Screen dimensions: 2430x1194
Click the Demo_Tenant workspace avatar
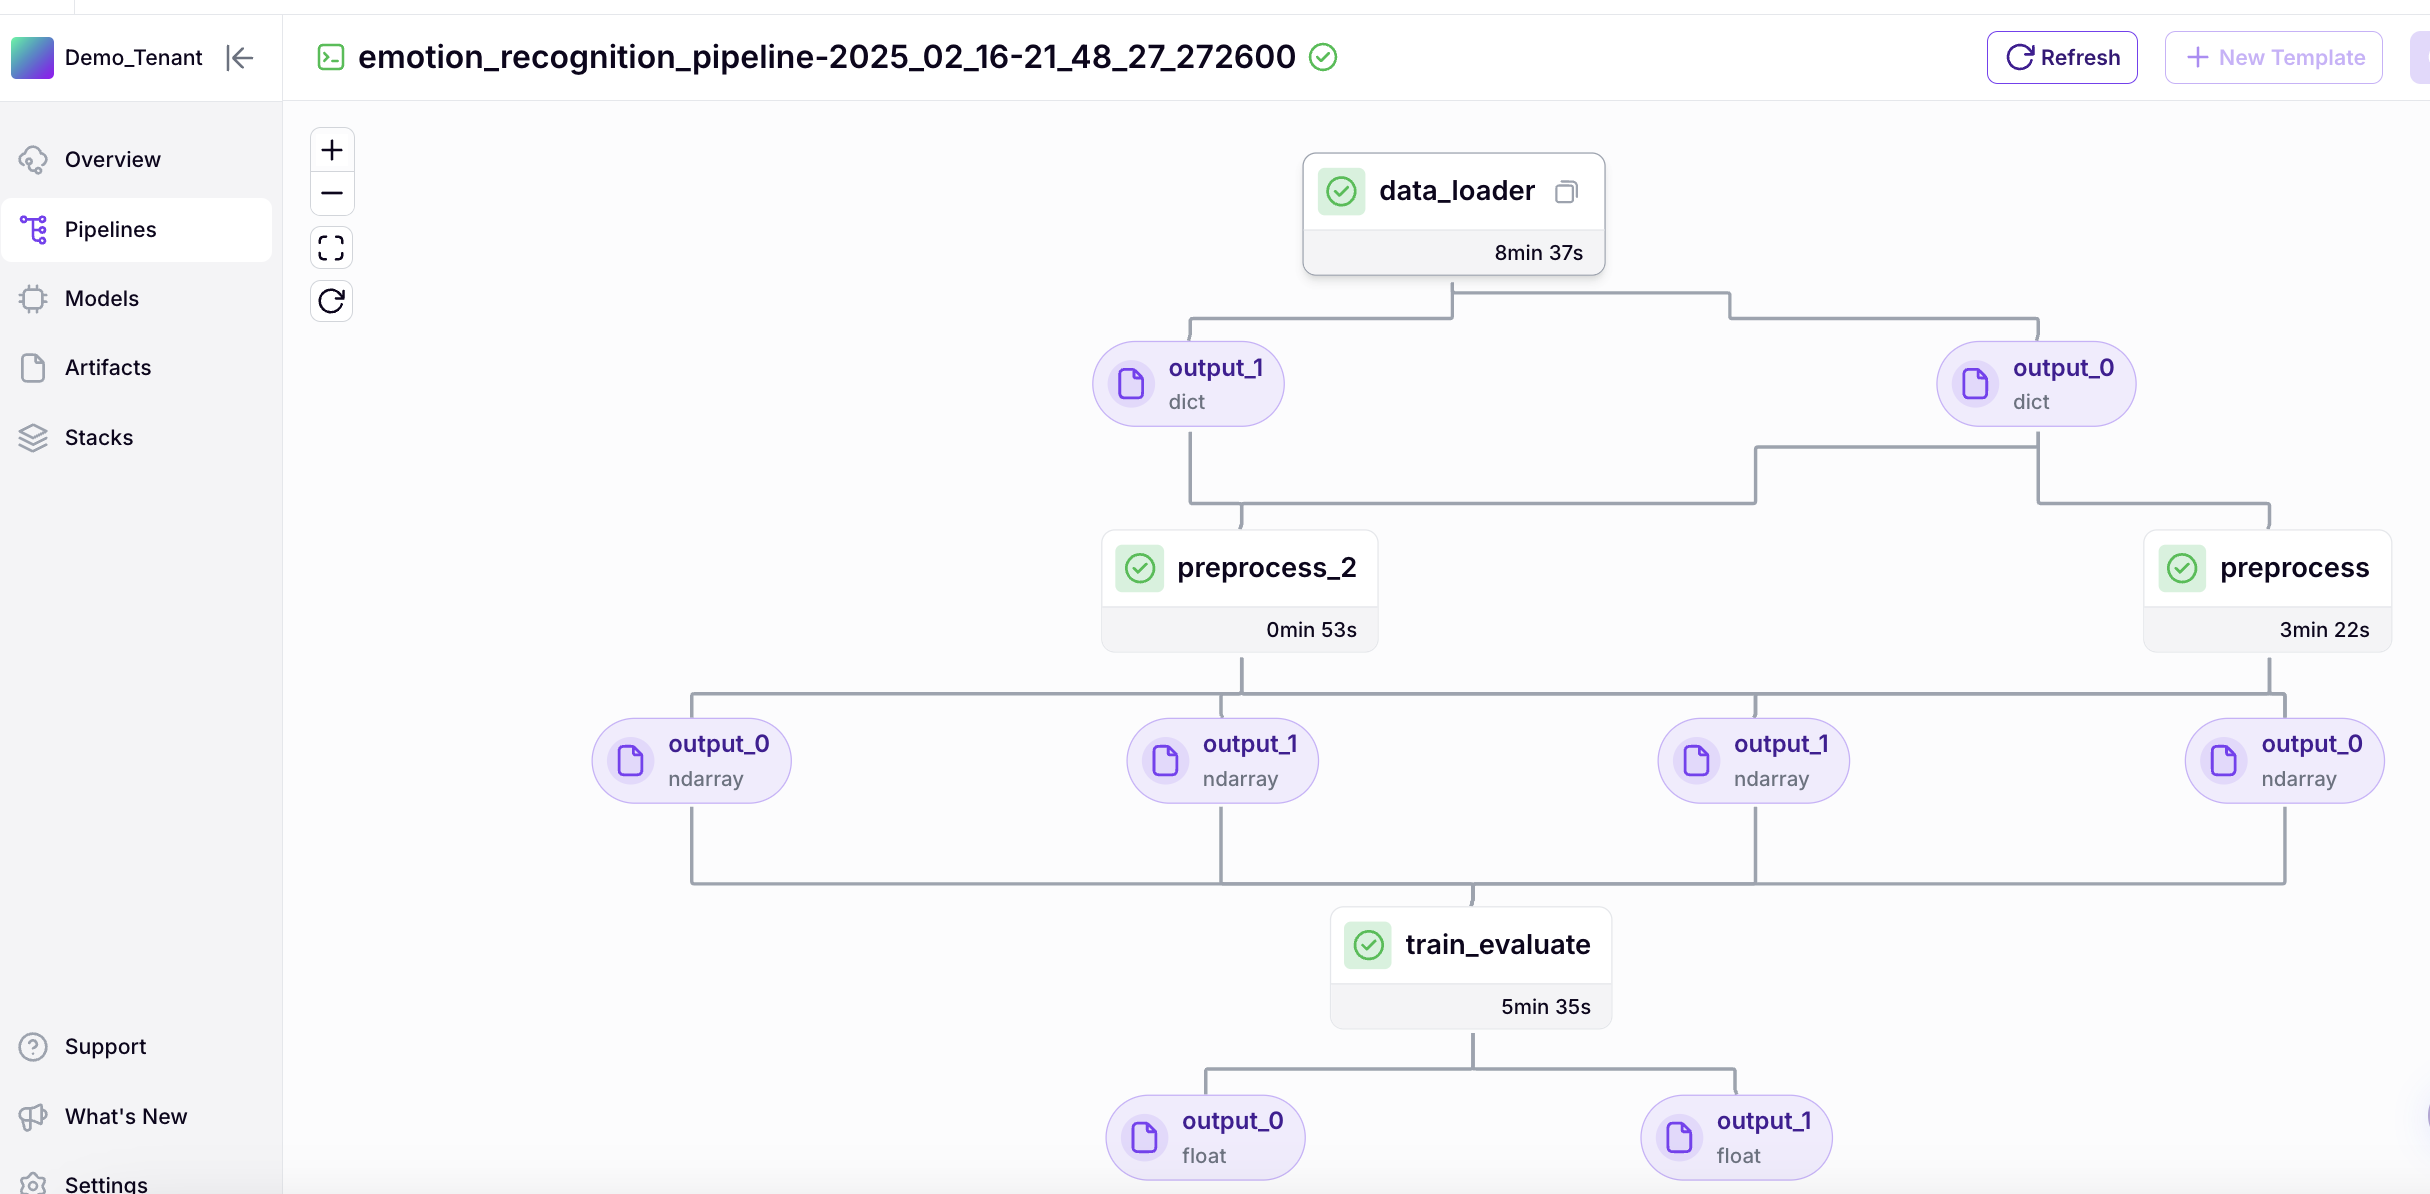(32, 58)
